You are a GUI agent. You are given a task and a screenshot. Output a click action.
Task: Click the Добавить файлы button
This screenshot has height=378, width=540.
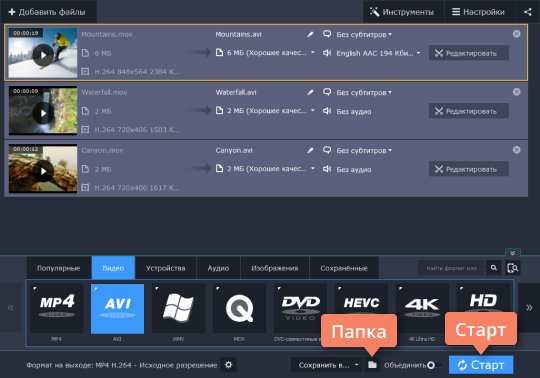47,12
